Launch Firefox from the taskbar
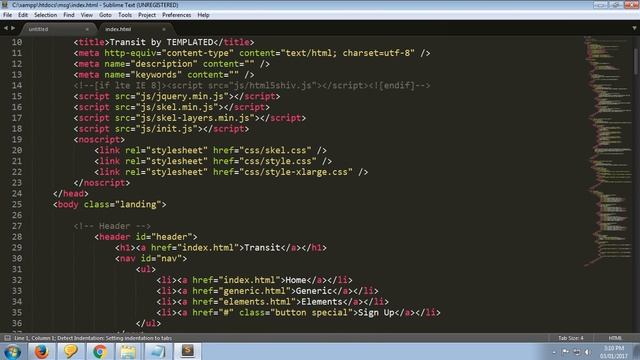Image resolution: width=640 pixels, height=360 pixels. coord(41,351)
